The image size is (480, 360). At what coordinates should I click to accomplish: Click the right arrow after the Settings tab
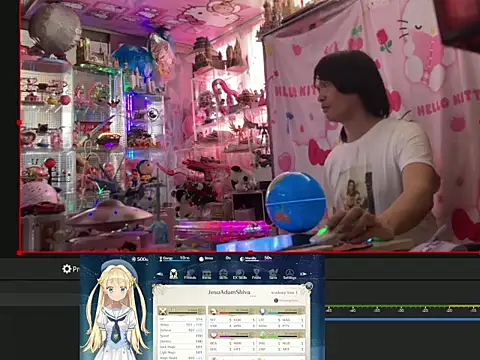pyautogui.click(x=303, y=274)
